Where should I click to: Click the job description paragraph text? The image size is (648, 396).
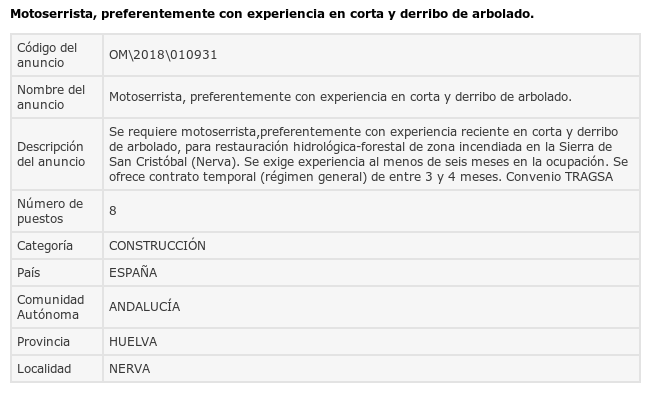coord(368,154)
